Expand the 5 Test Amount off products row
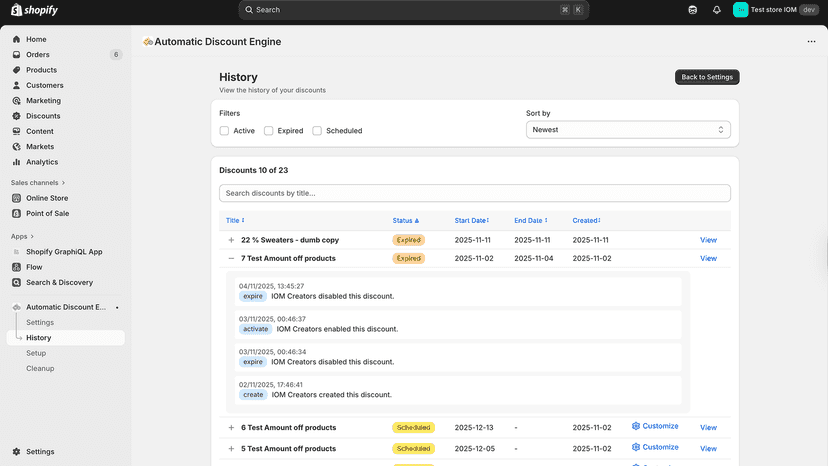 [231, 449]
